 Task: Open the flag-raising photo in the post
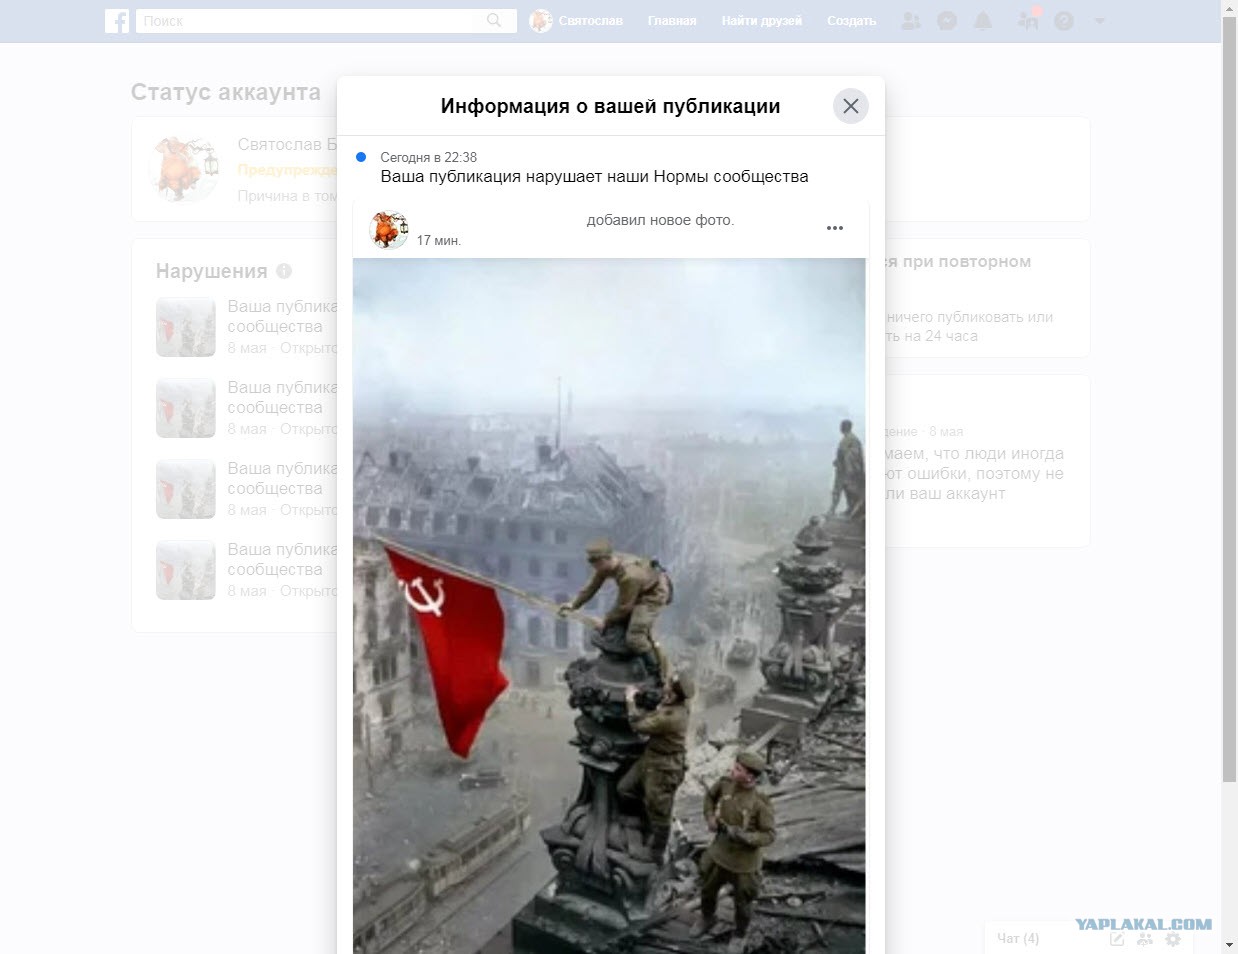609,606
